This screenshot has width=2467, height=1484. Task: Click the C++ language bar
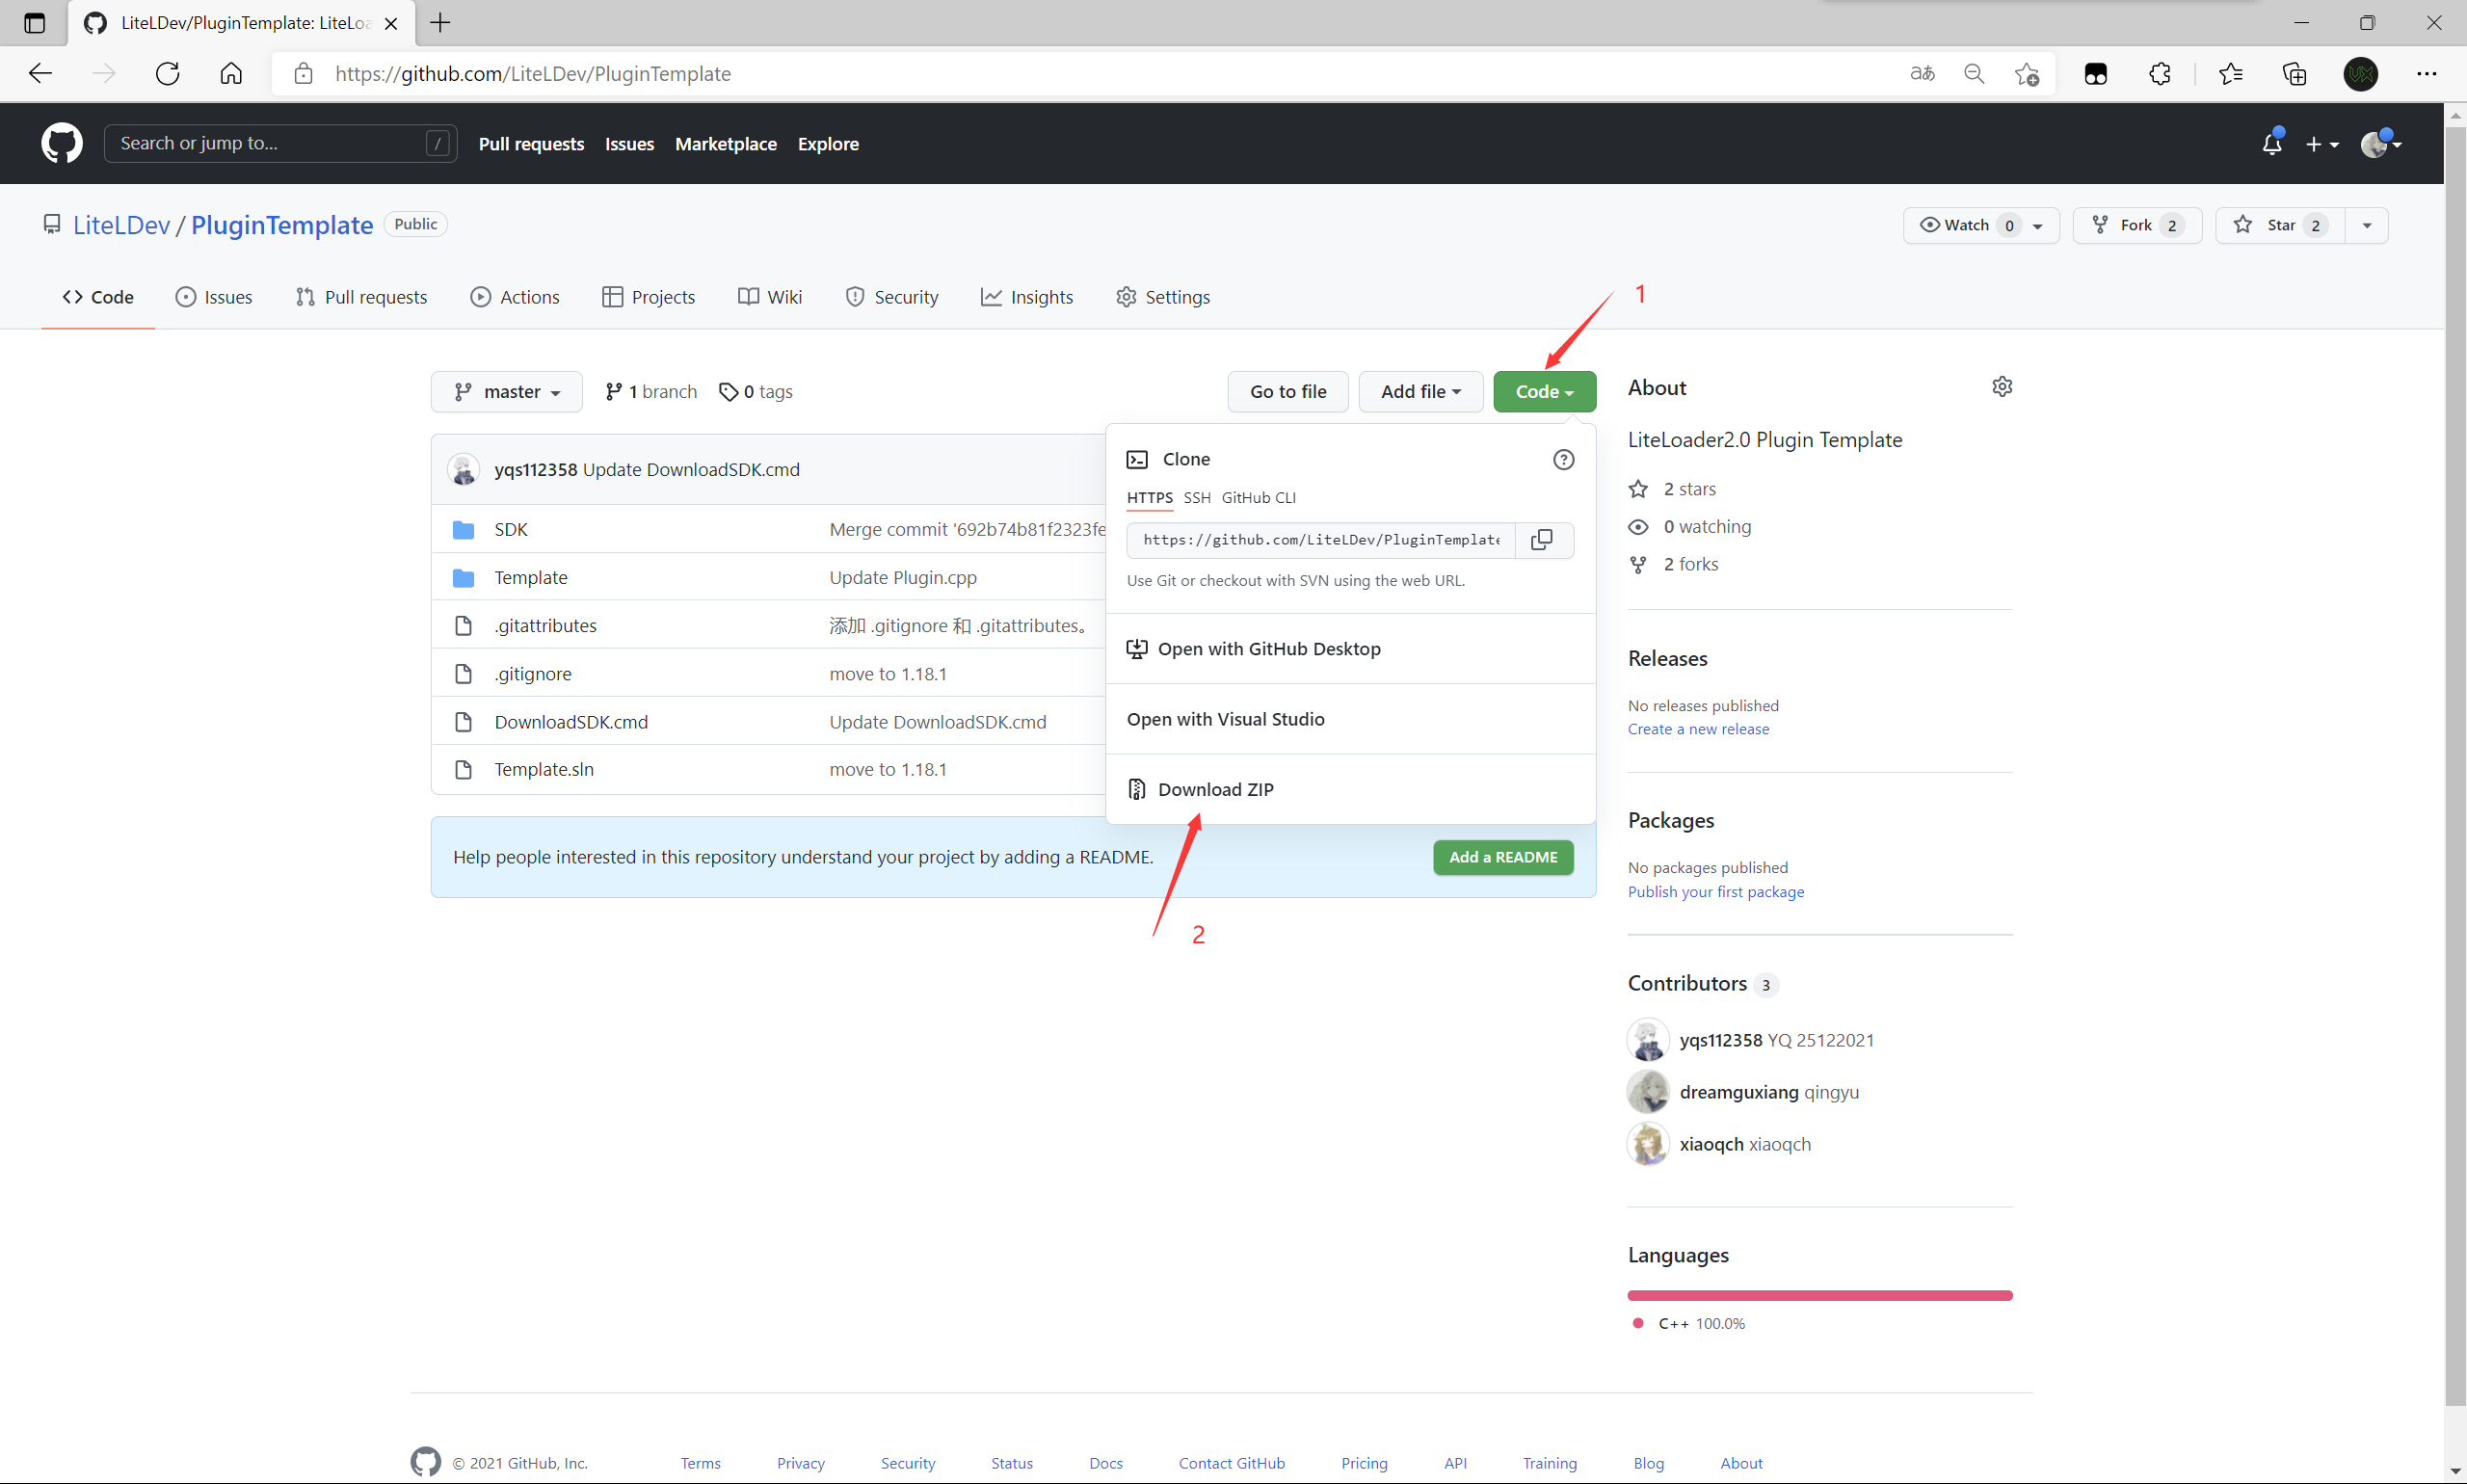(x=1820, y=1295)
